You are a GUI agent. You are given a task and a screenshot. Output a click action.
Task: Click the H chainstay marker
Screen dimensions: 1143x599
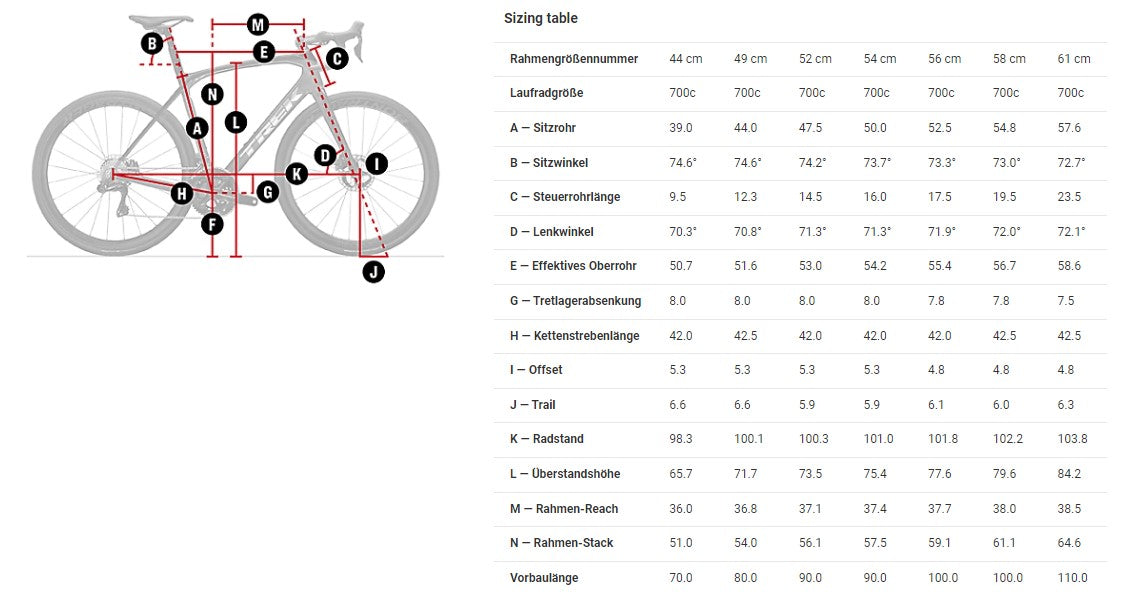pos(181,193)
